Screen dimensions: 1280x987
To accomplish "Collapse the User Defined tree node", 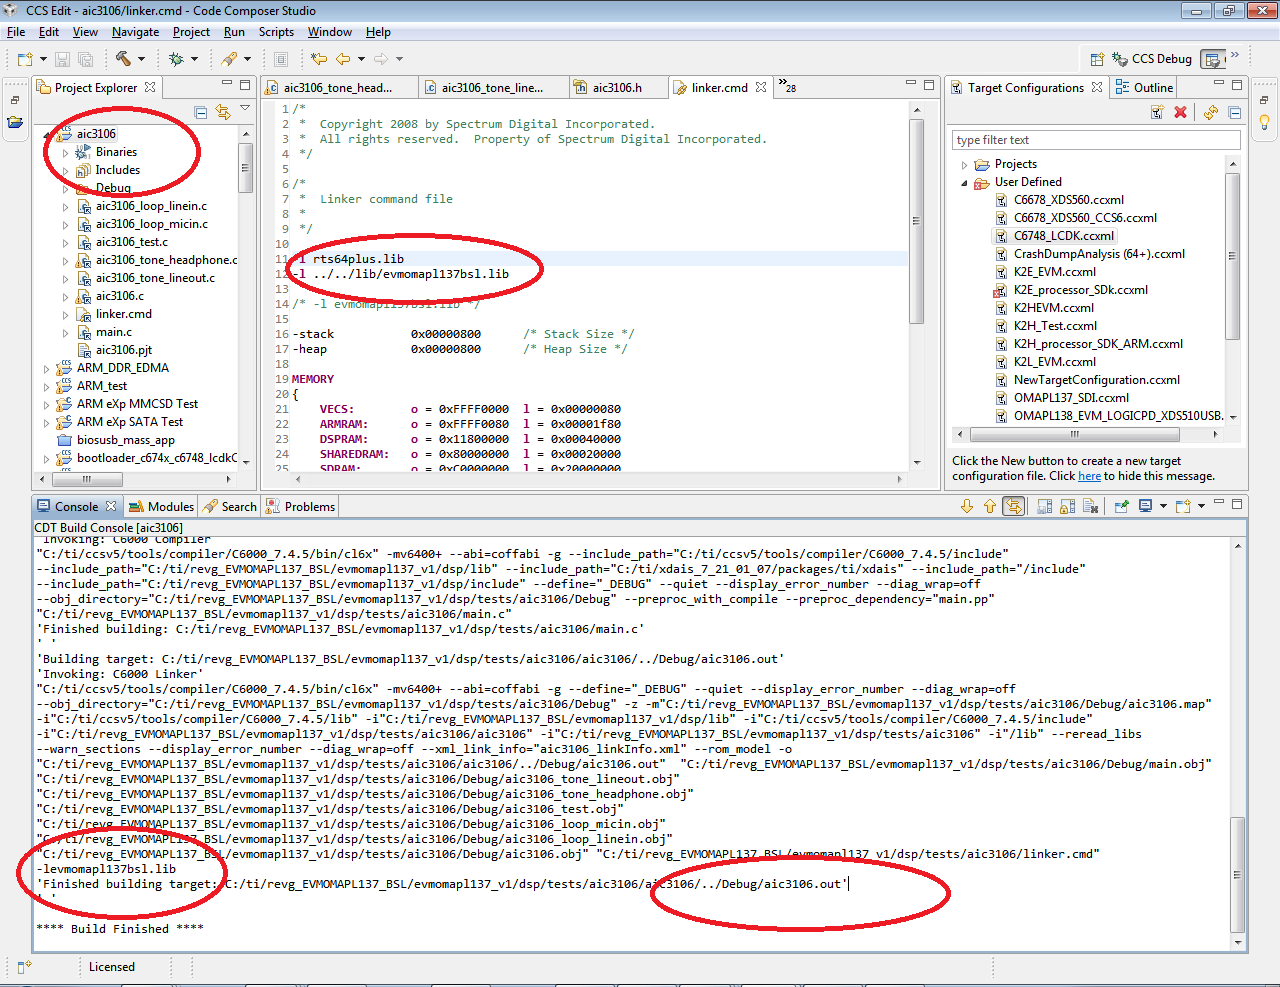I will [964, 183].
